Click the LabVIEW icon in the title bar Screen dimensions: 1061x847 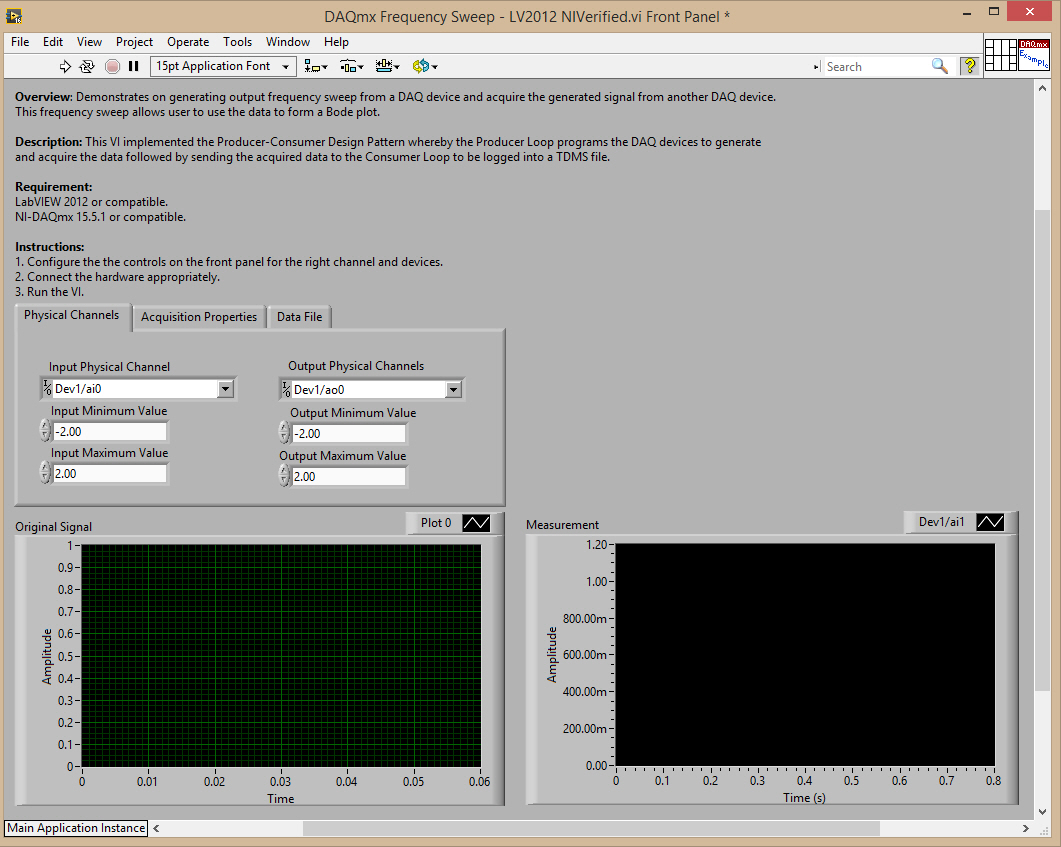tap(14, 15)
